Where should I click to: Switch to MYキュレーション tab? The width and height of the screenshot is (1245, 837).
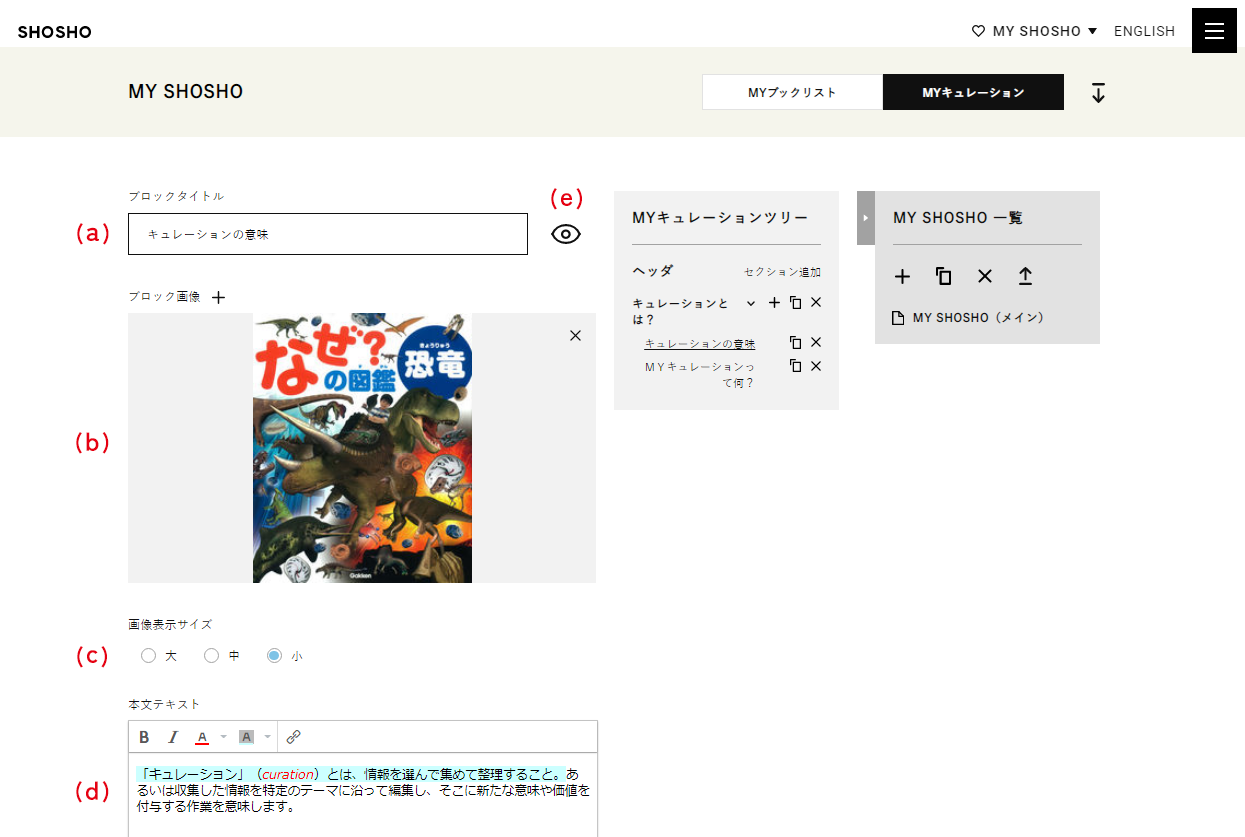coord(973,92)
